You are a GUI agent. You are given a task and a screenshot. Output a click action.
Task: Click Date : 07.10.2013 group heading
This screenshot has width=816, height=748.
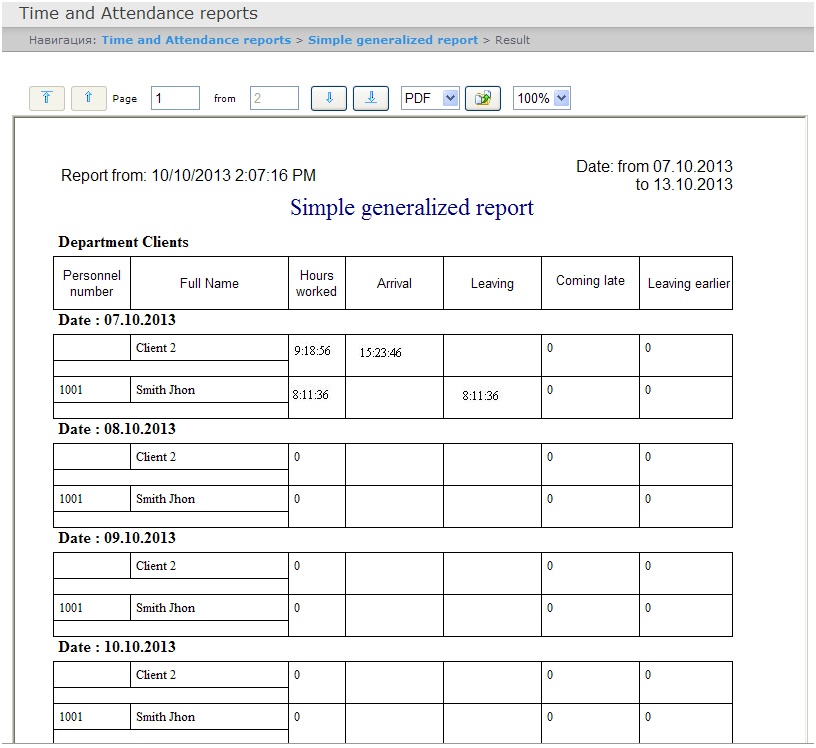click(117, 320)
